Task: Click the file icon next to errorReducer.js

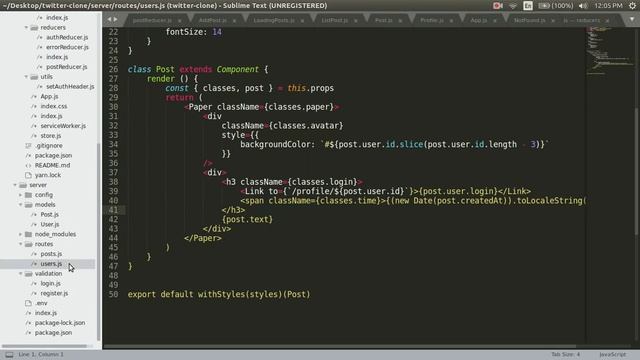Action: point(40,47)
